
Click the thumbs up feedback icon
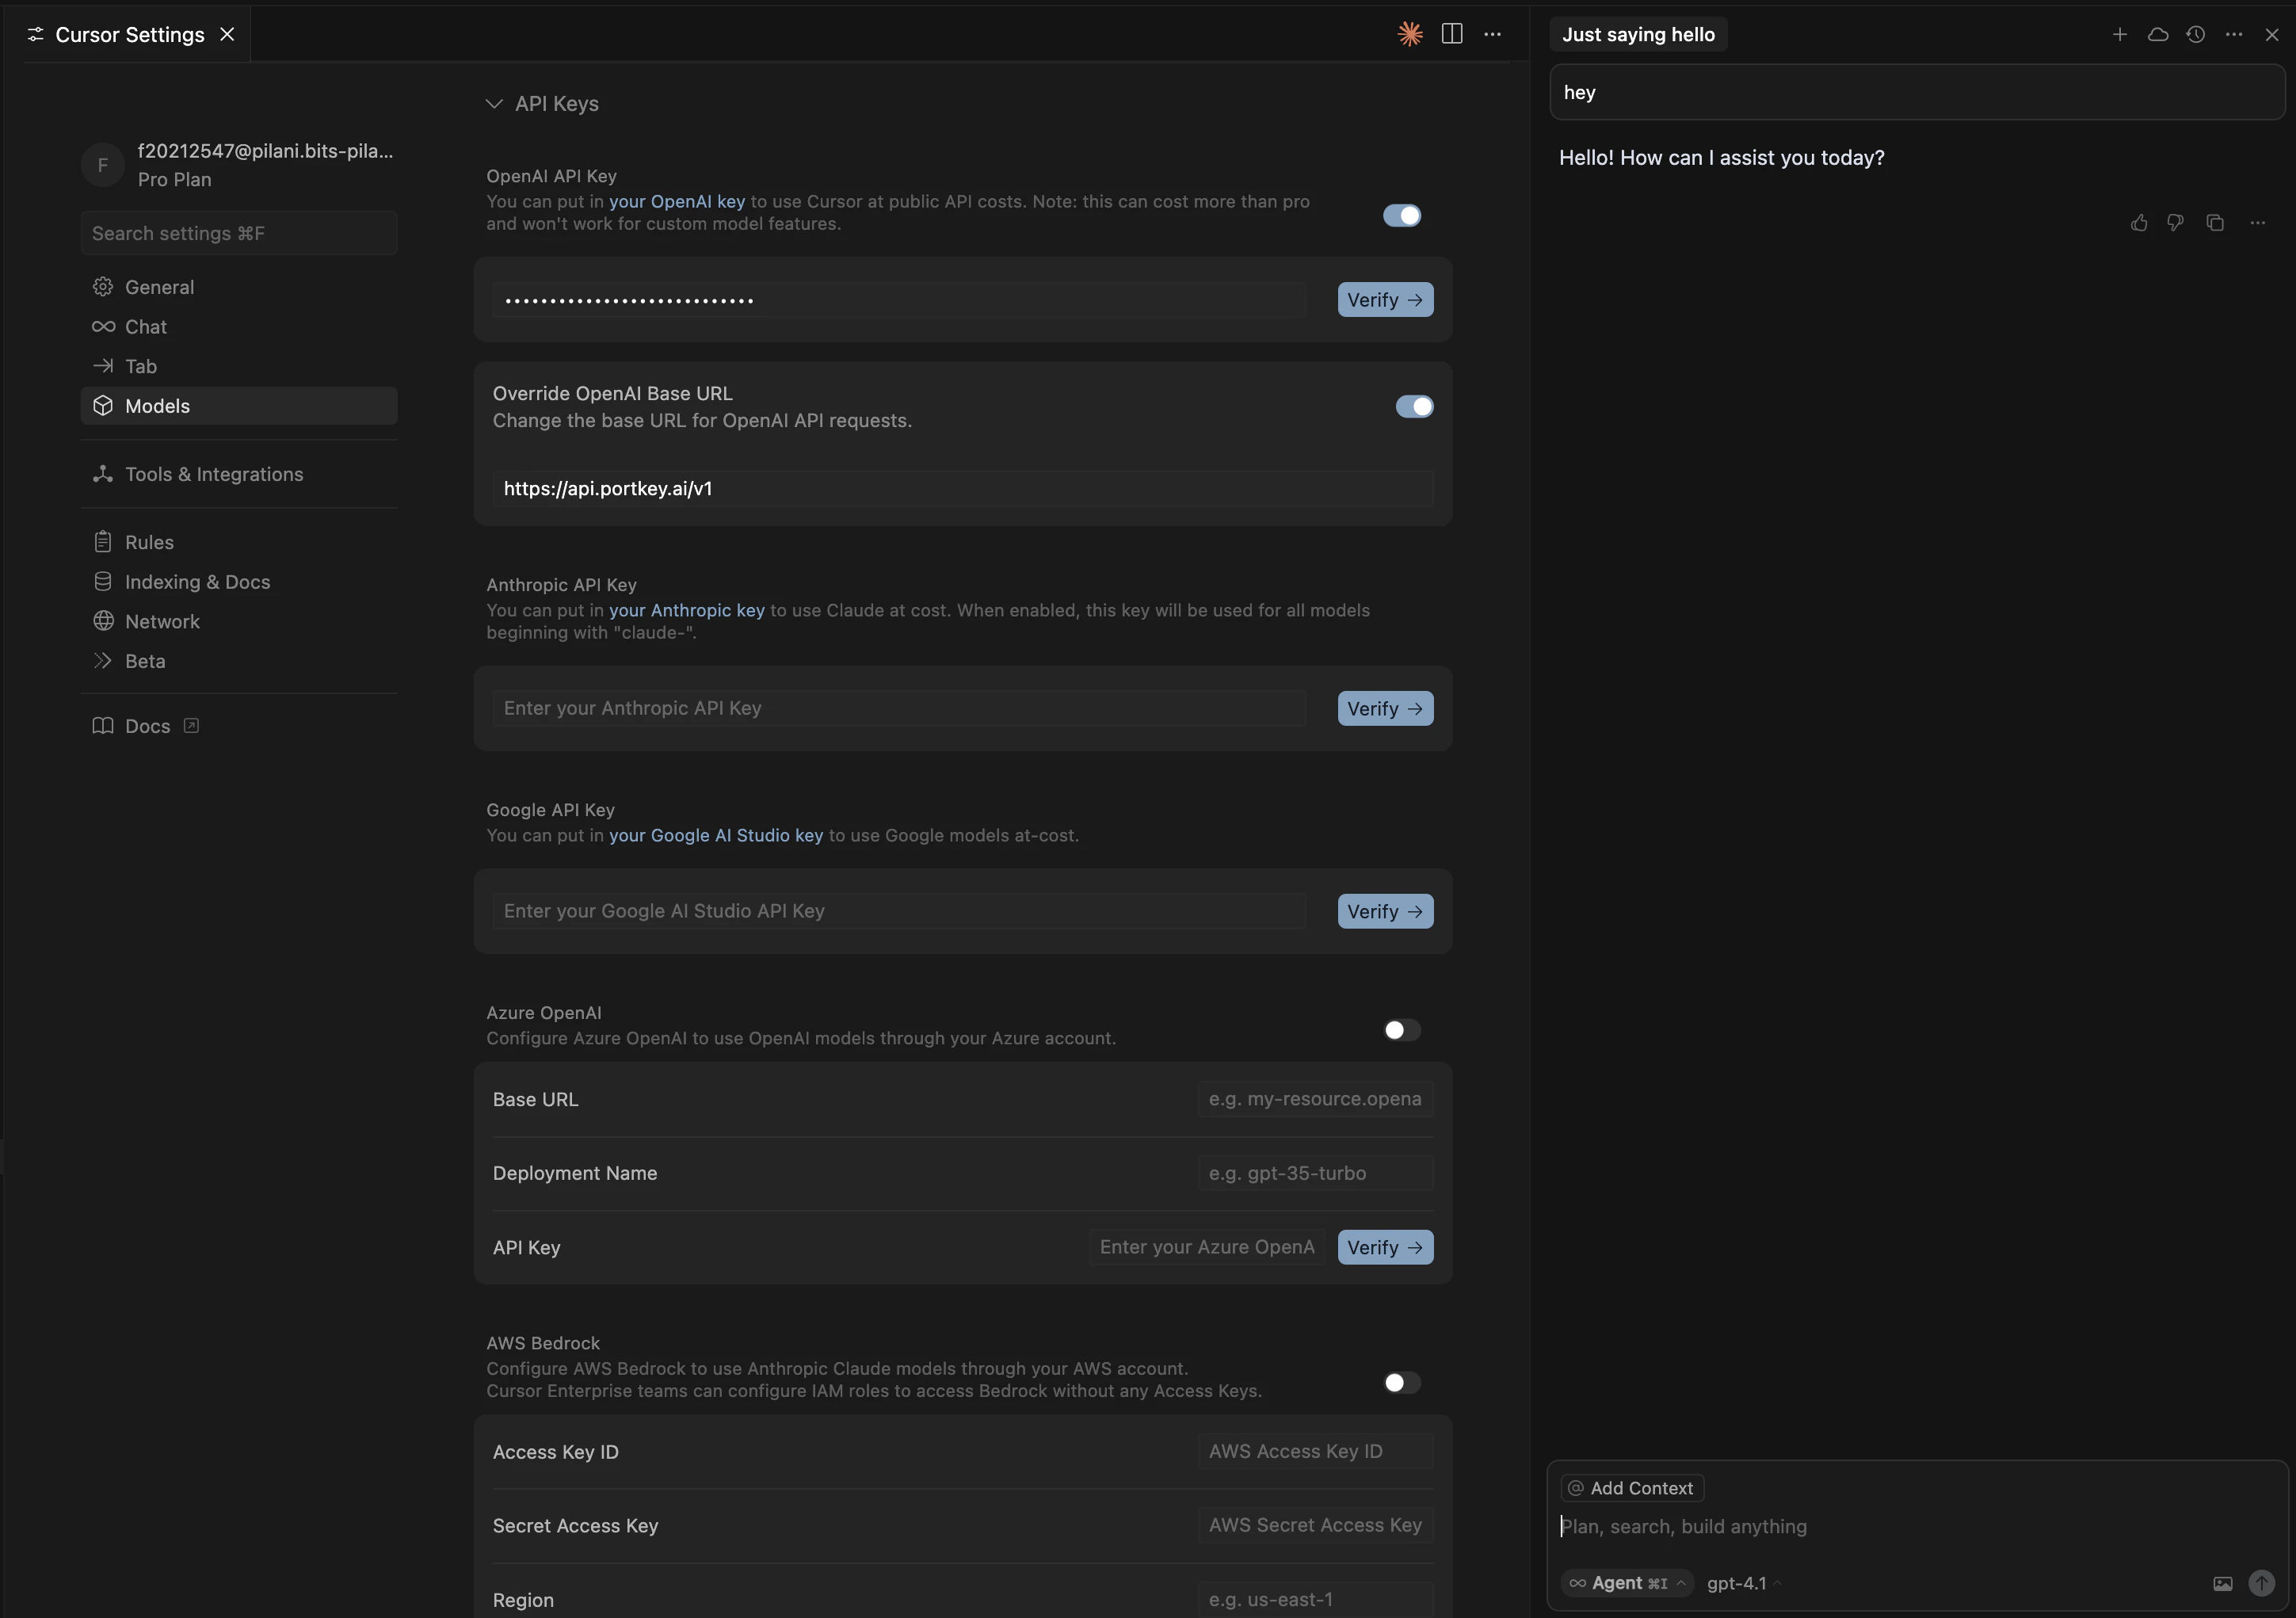pyautogui.click(x=2138, y=223)
